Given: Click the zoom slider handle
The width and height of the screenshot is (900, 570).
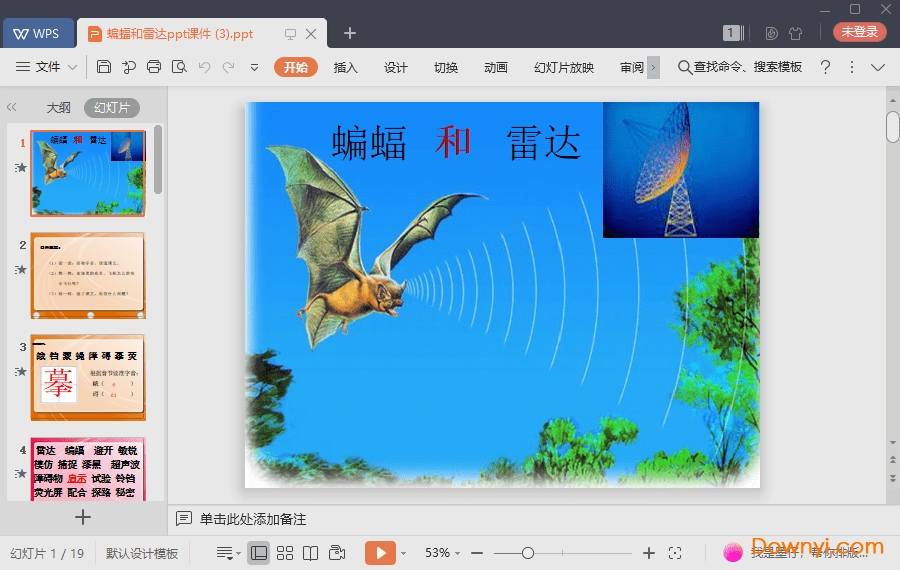Looking at the screenshot, I should 528,553.
